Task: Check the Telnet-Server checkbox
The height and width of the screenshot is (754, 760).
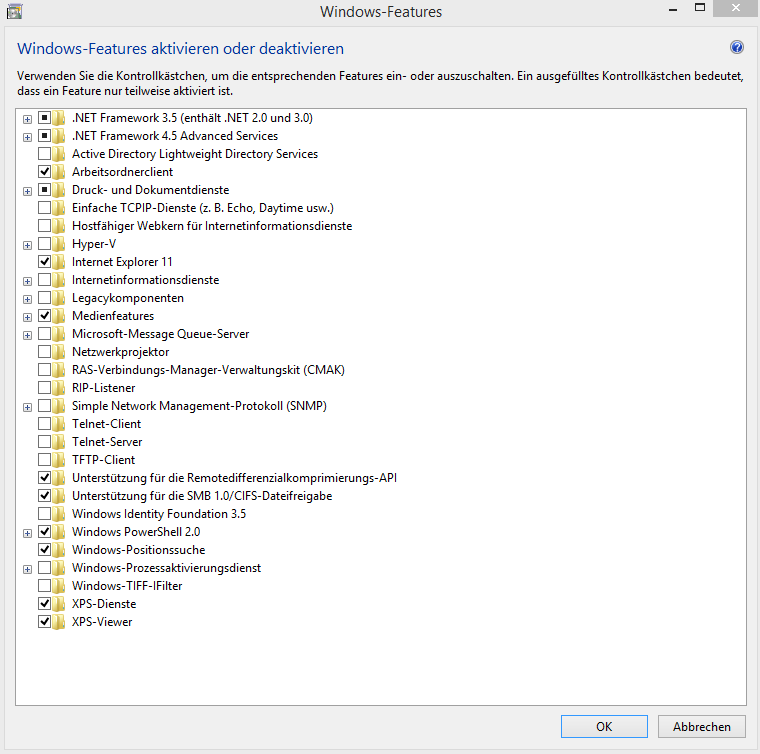Action: pos(44,441)
